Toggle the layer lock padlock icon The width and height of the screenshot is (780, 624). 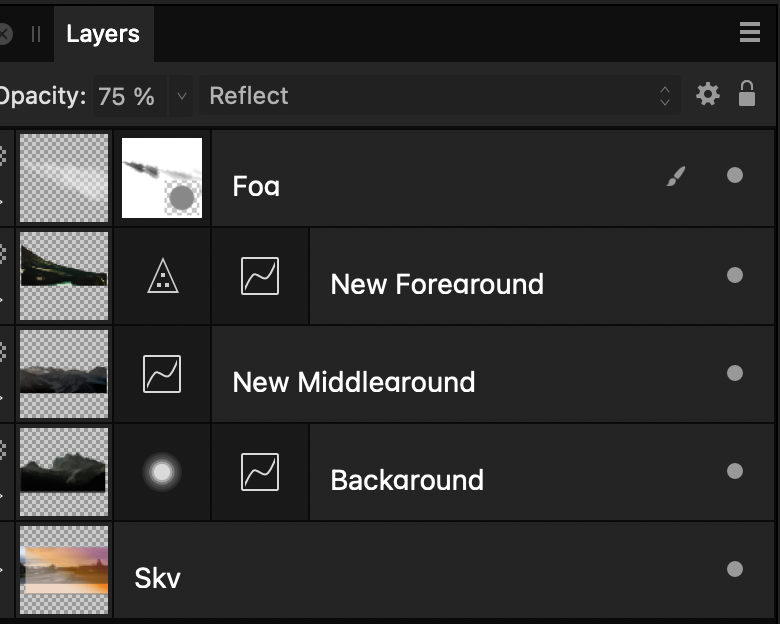coord(747,94)
